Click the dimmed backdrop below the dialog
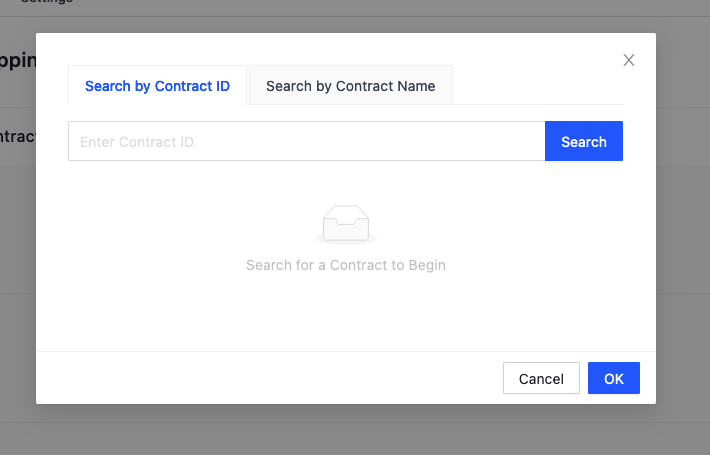The width and height of the screenshot is (710, 455). tap(350, 430)
